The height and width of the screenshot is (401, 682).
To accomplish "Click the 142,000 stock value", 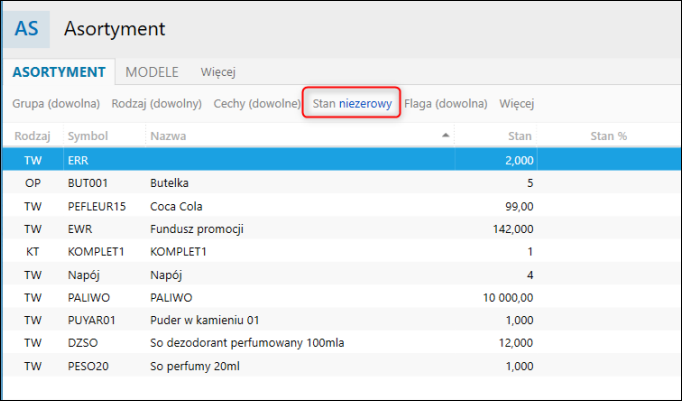I will [x=513, y=229].
